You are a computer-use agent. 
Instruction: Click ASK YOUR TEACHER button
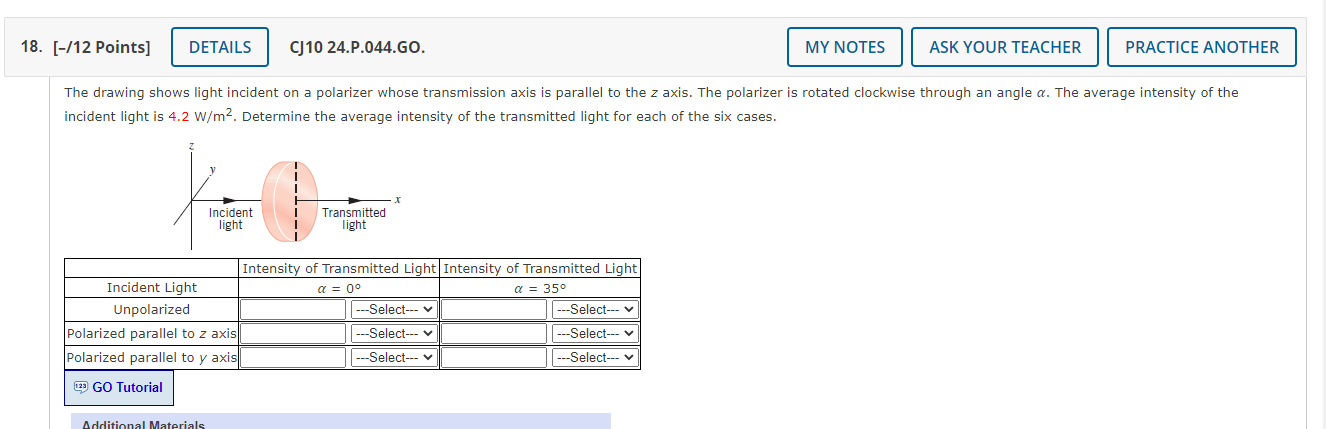point(1004,47)
